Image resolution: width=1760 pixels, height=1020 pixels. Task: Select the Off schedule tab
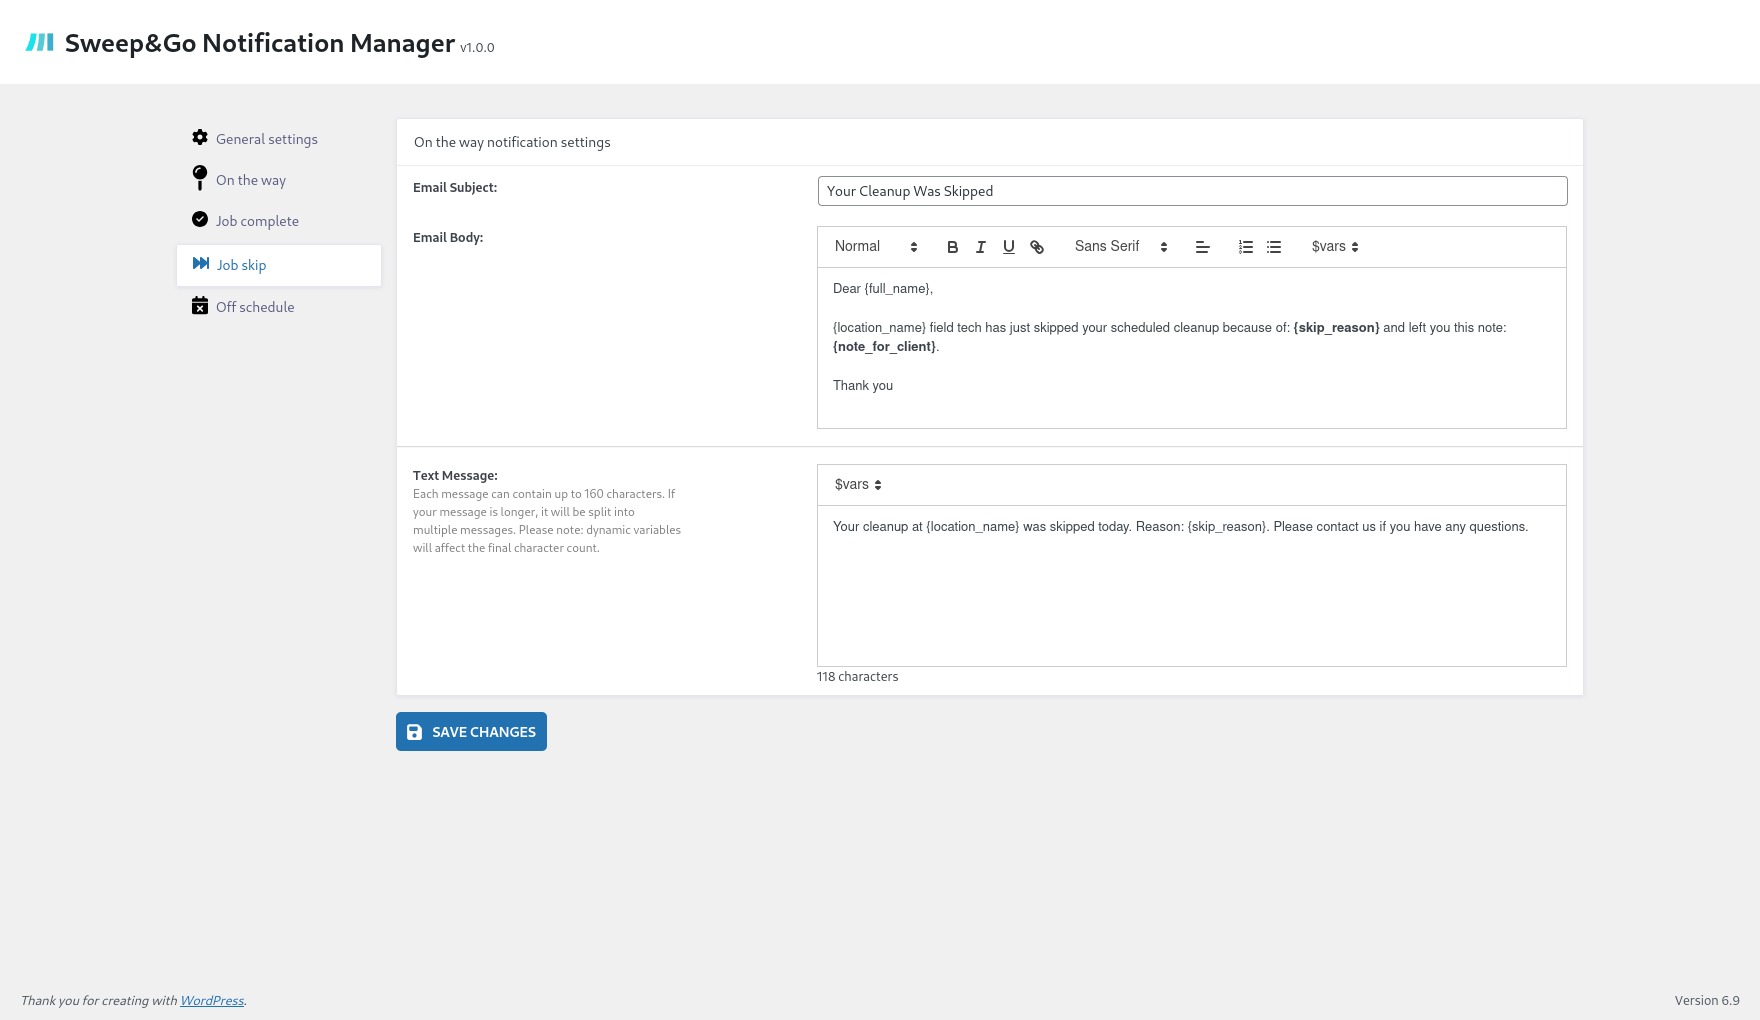point(255,307)
